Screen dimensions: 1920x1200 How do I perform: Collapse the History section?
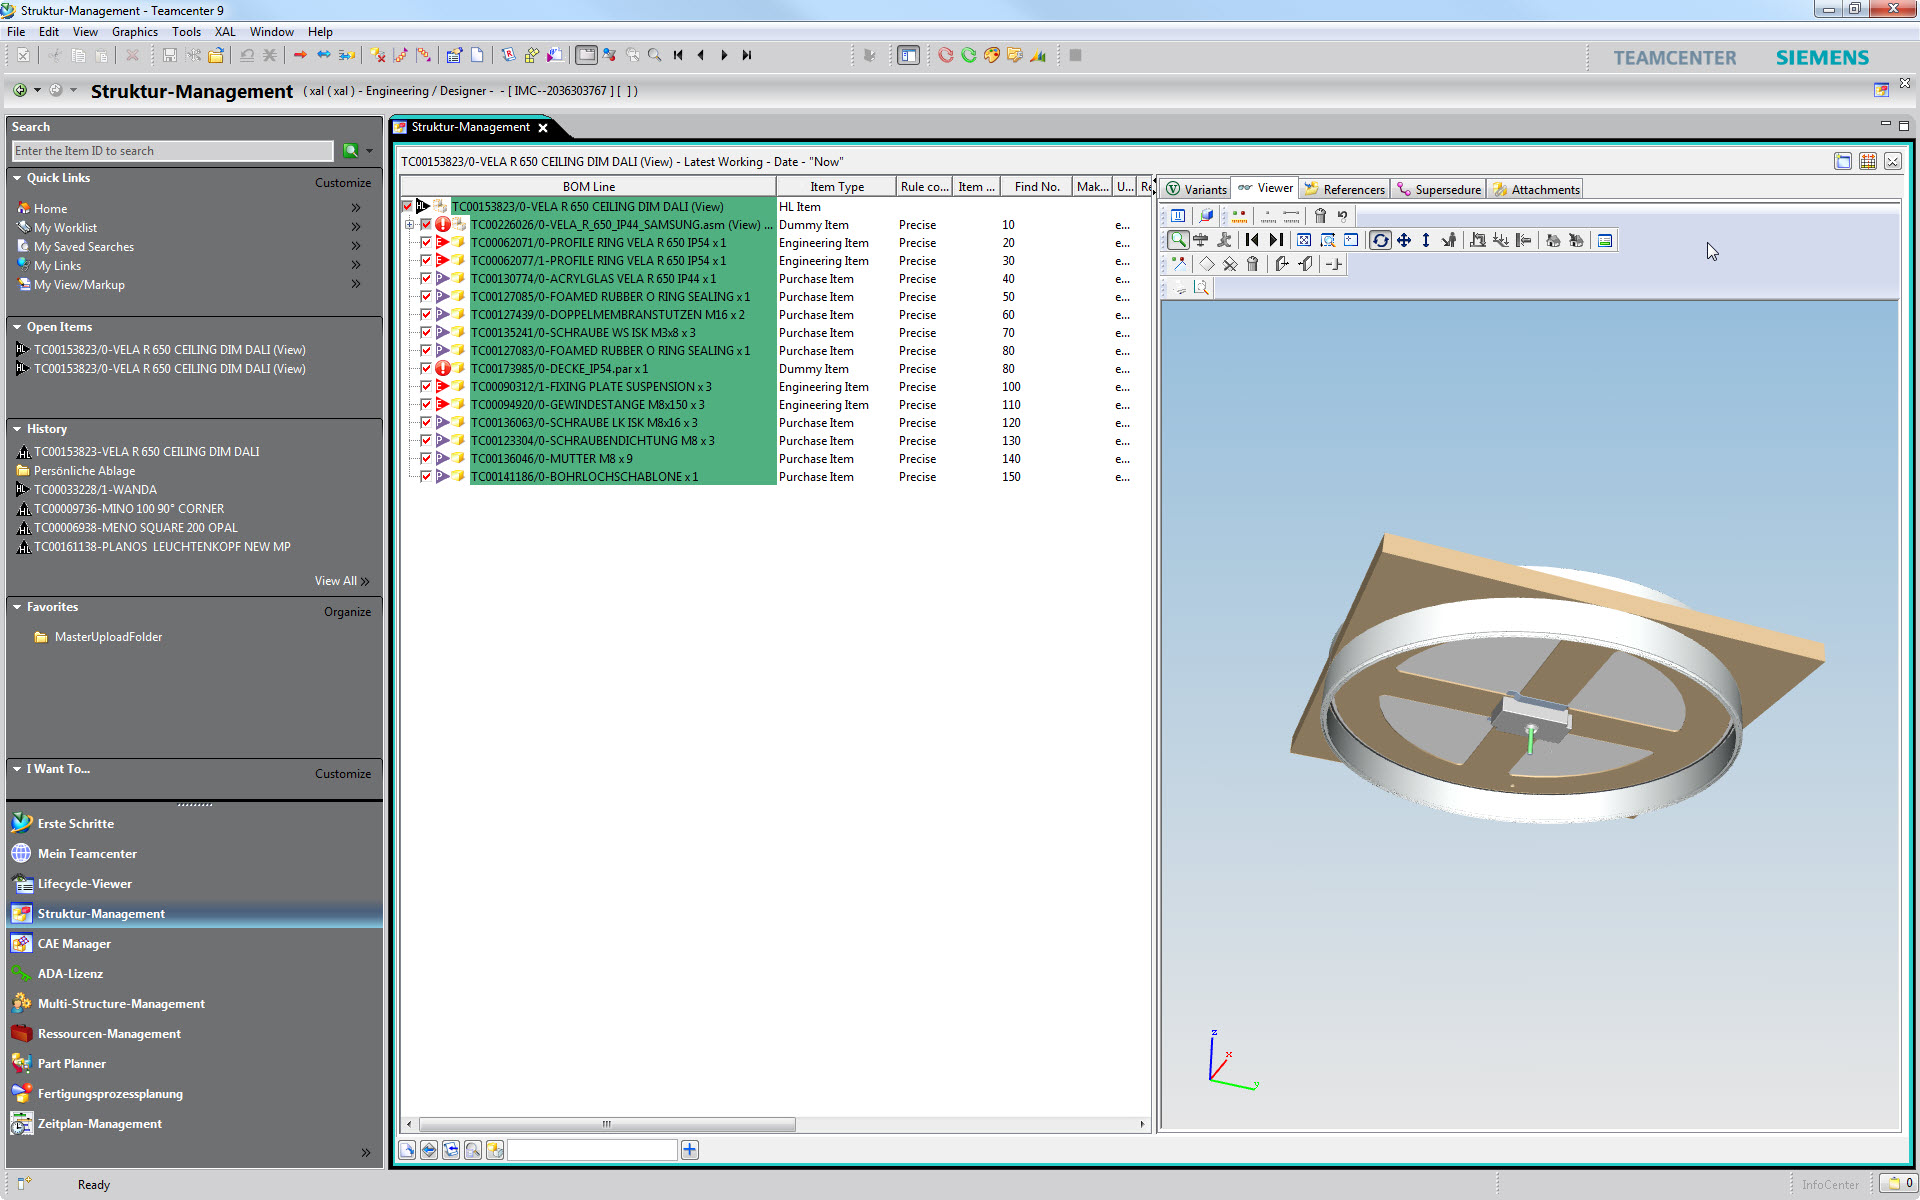[17, 429]
